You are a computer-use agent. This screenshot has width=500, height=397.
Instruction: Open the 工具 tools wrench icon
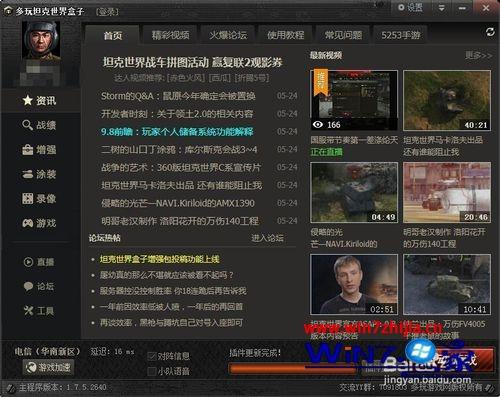pyautogui.click(x=39, y=311)
